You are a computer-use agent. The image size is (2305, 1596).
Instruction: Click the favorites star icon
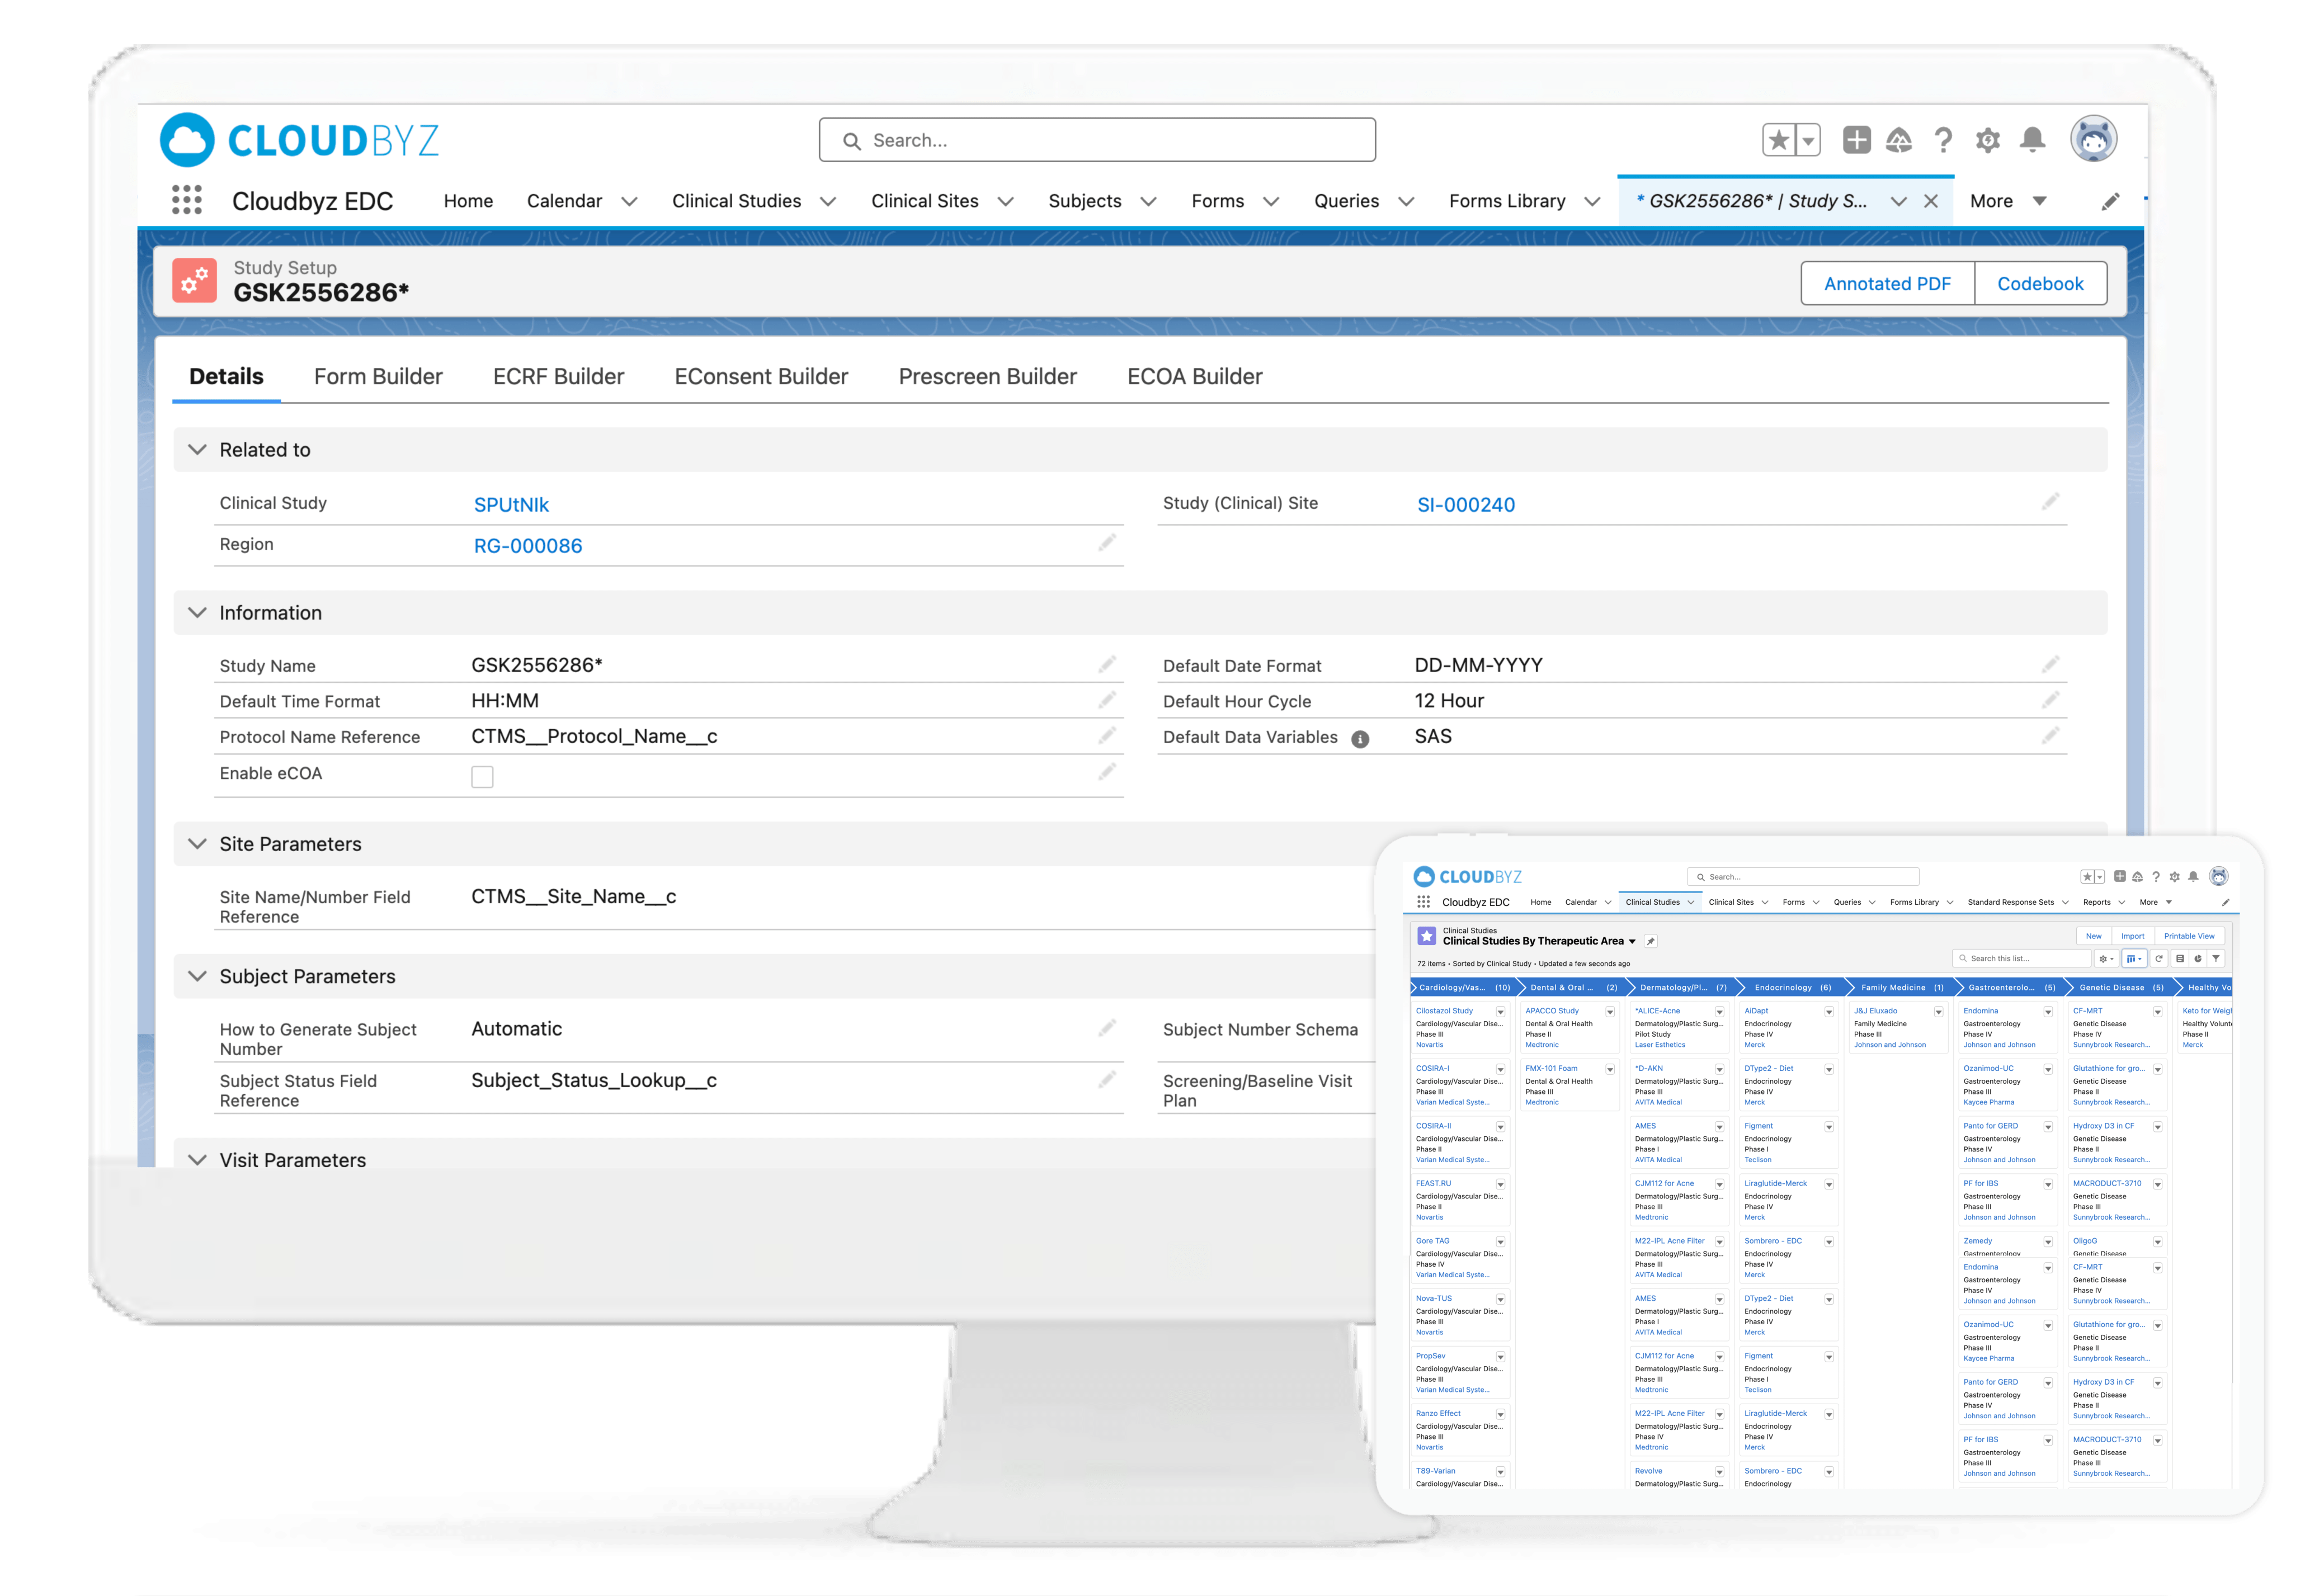(1779, 140)
